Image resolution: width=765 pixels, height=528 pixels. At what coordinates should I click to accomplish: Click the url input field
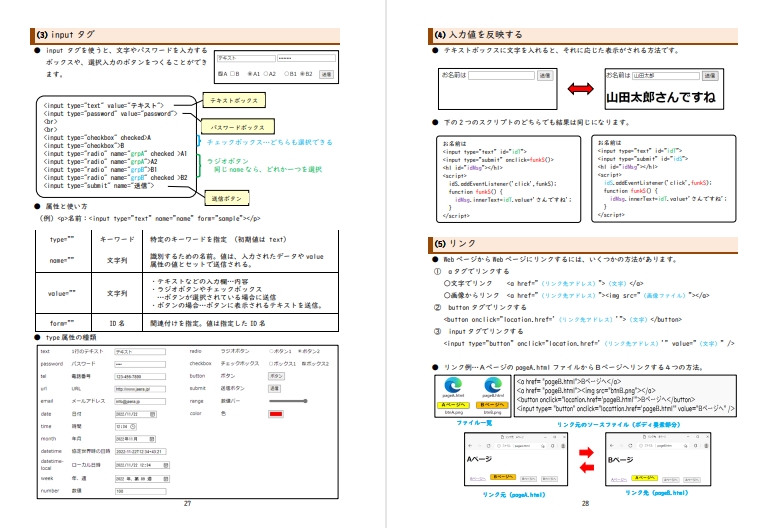tap(141, 389)
